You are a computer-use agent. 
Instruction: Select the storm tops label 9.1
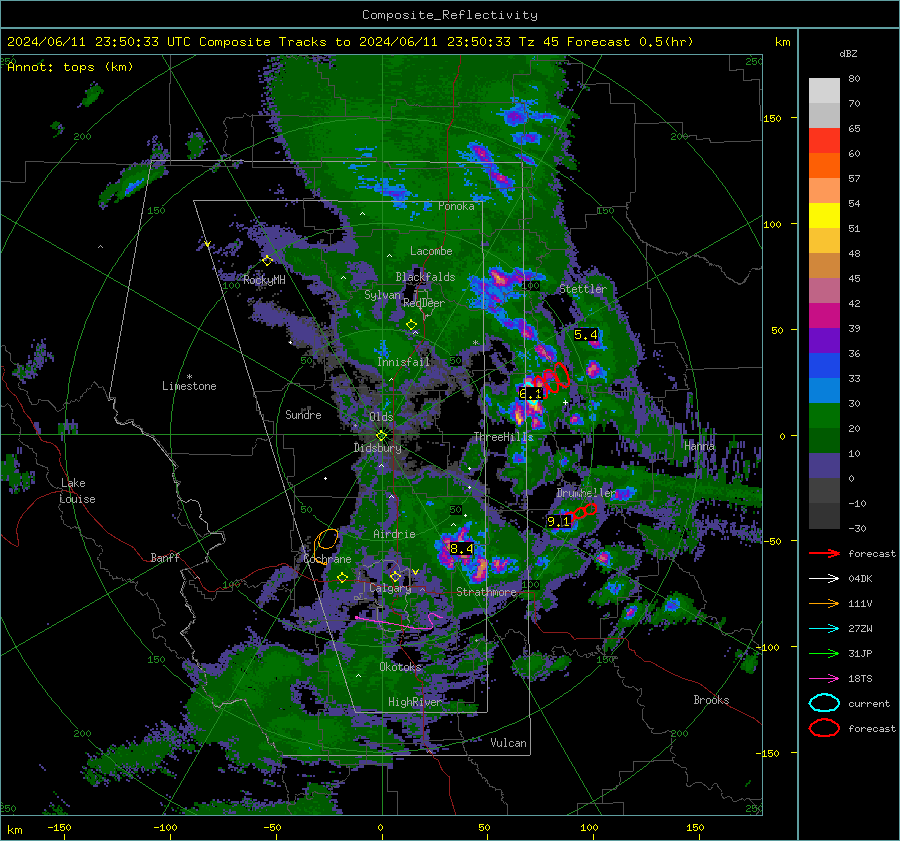pyautogui.click(x=558, y=521)
